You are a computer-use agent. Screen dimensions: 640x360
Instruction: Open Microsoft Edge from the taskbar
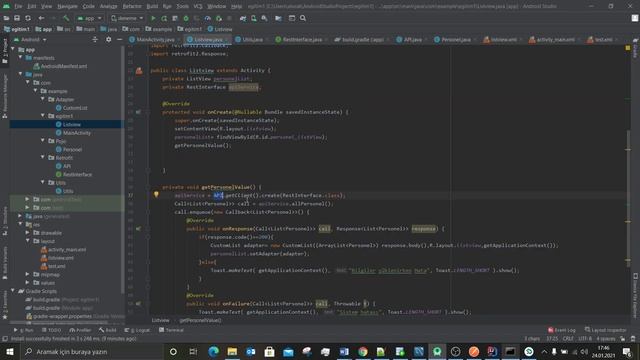[213, 351]
